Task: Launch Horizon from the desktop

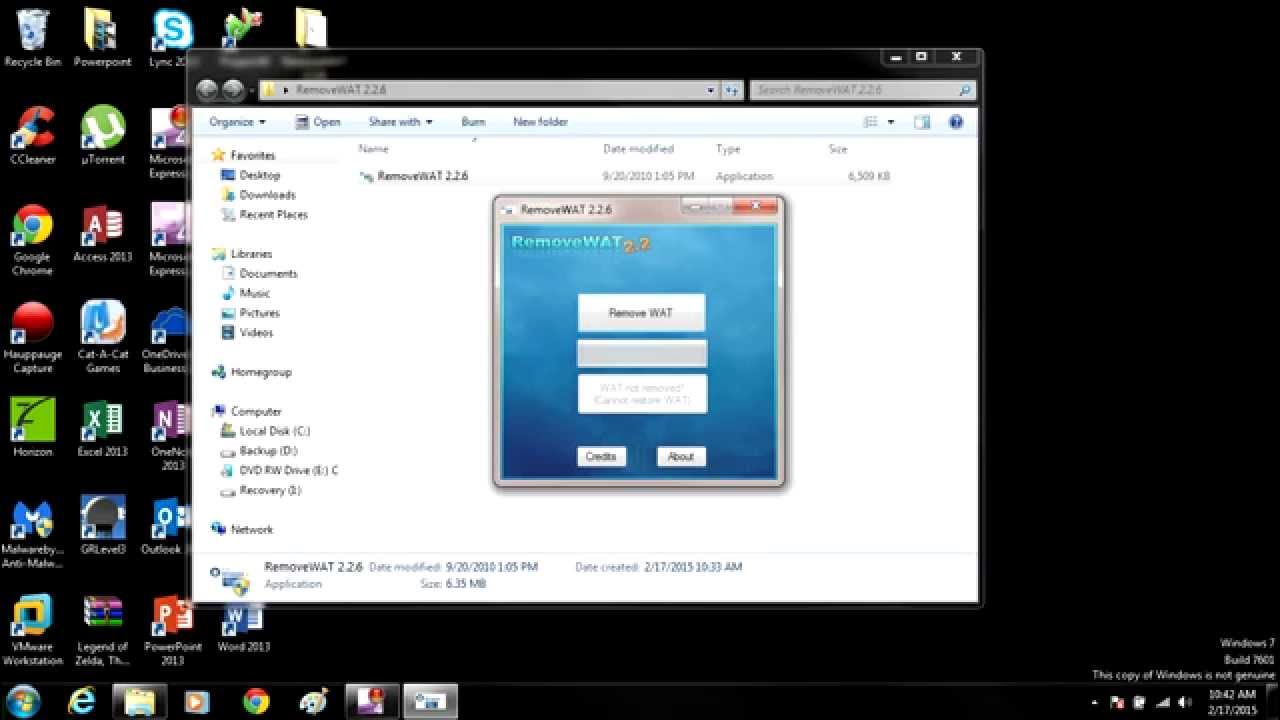Action: point(32,428)
